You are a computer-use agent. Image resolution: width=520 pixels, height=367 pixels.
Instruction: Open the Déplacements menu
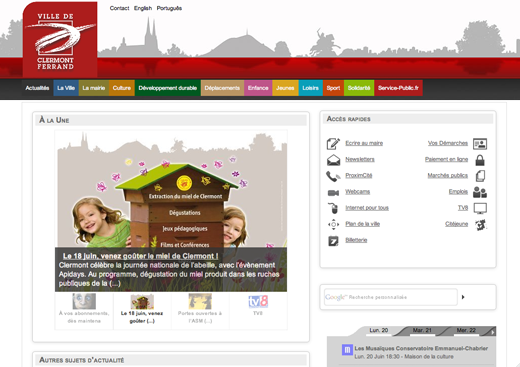click(222, 88)
